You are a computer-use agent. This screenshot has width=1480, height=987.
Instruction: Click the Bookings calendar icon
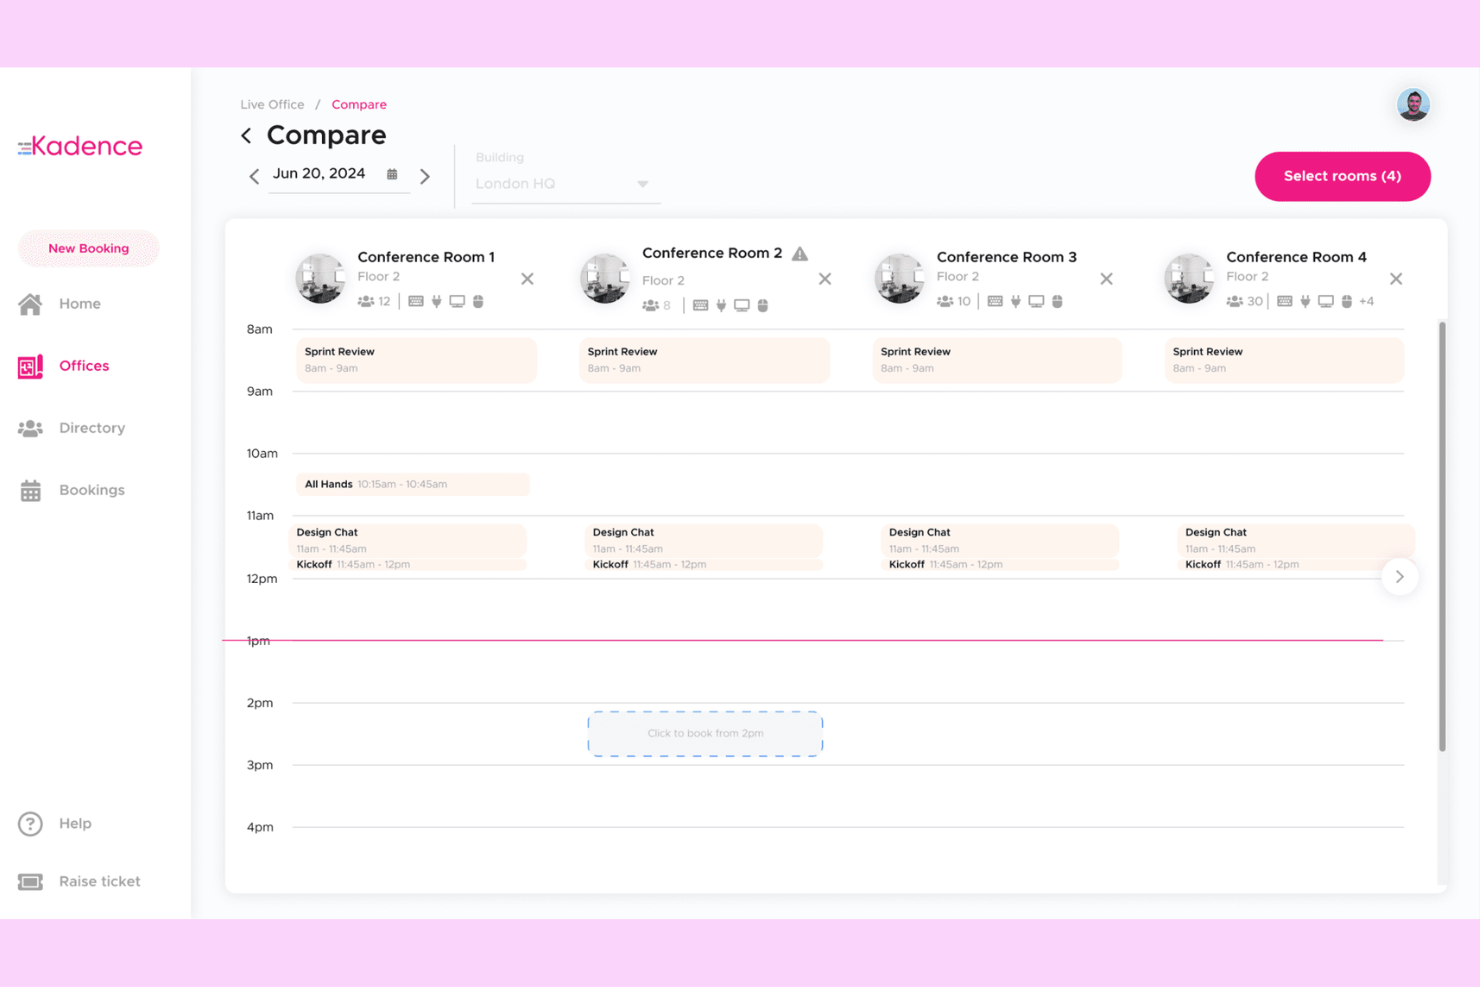[31, 489]
